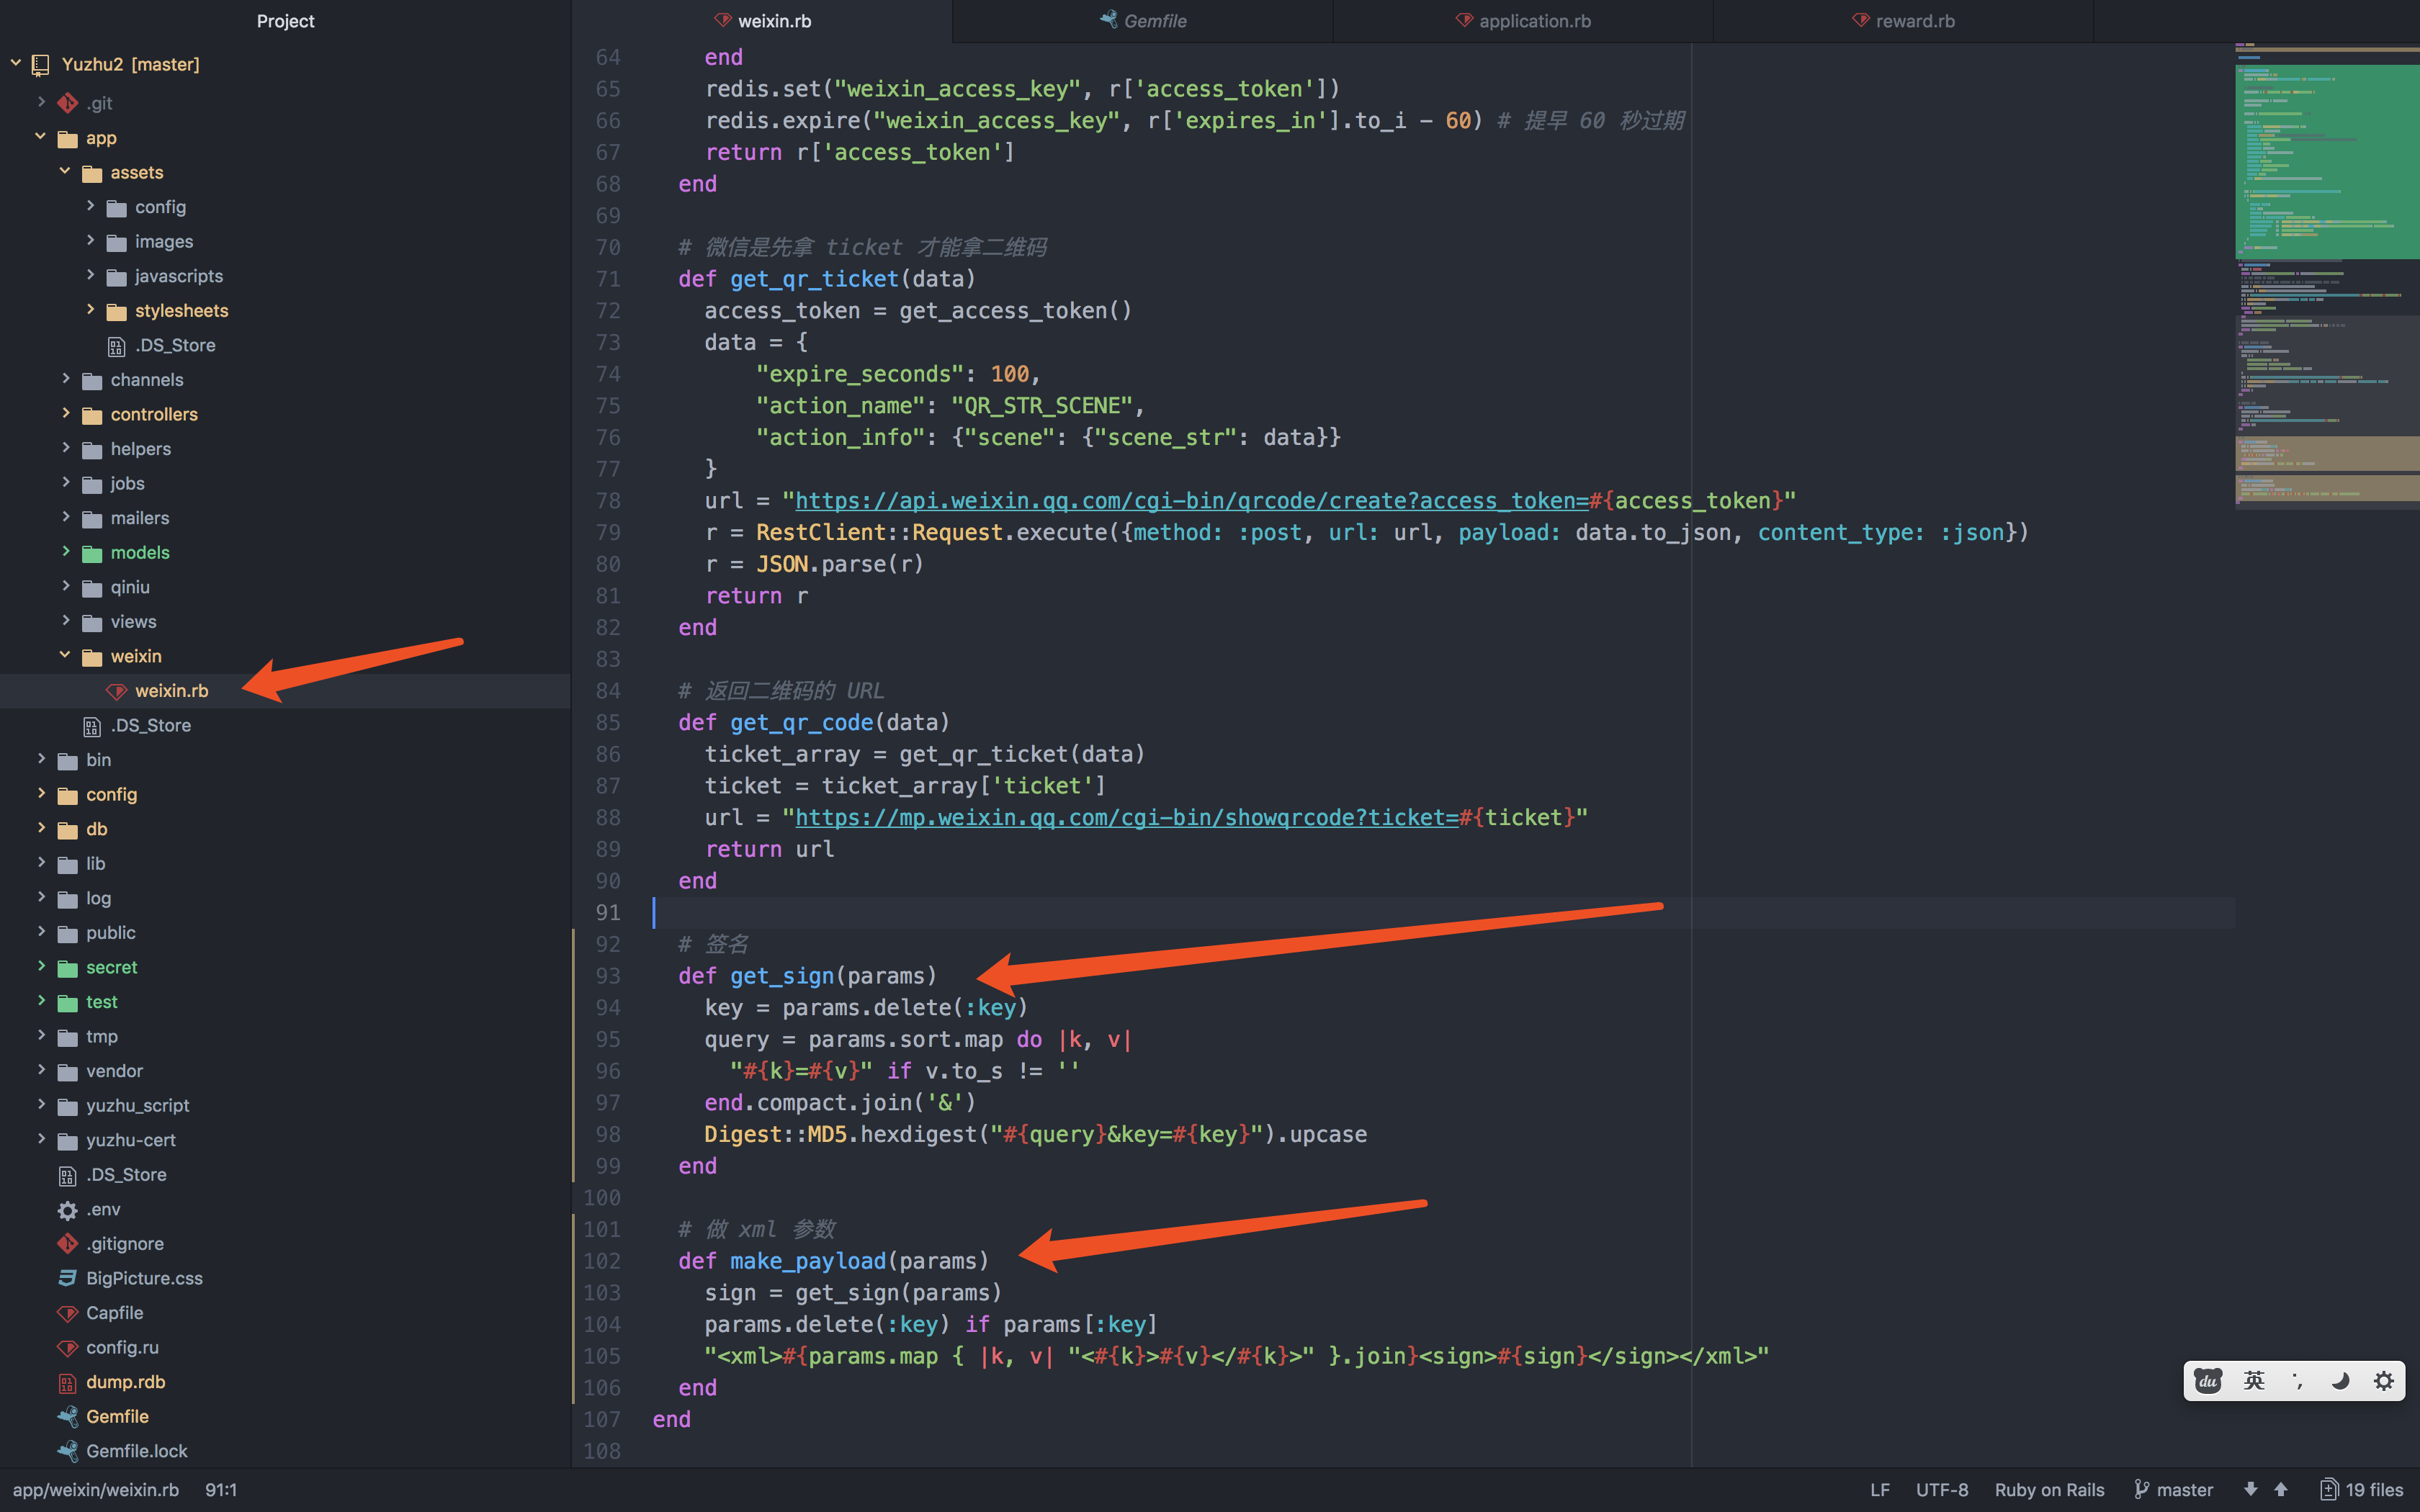Click the .env gear file icon

[67, 1210]
